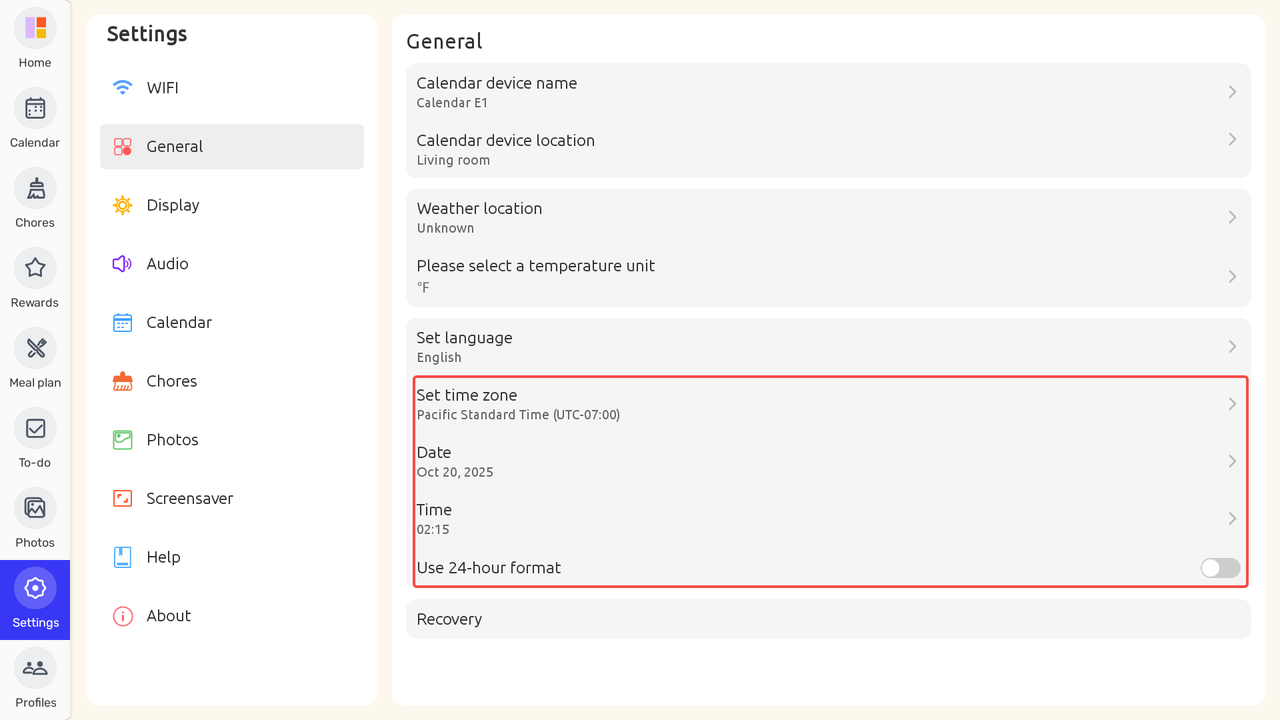Expand the temperature unit chevron
Image resolution: width=1280 pixels, height=720 pixels.
tap(1232, 276)
